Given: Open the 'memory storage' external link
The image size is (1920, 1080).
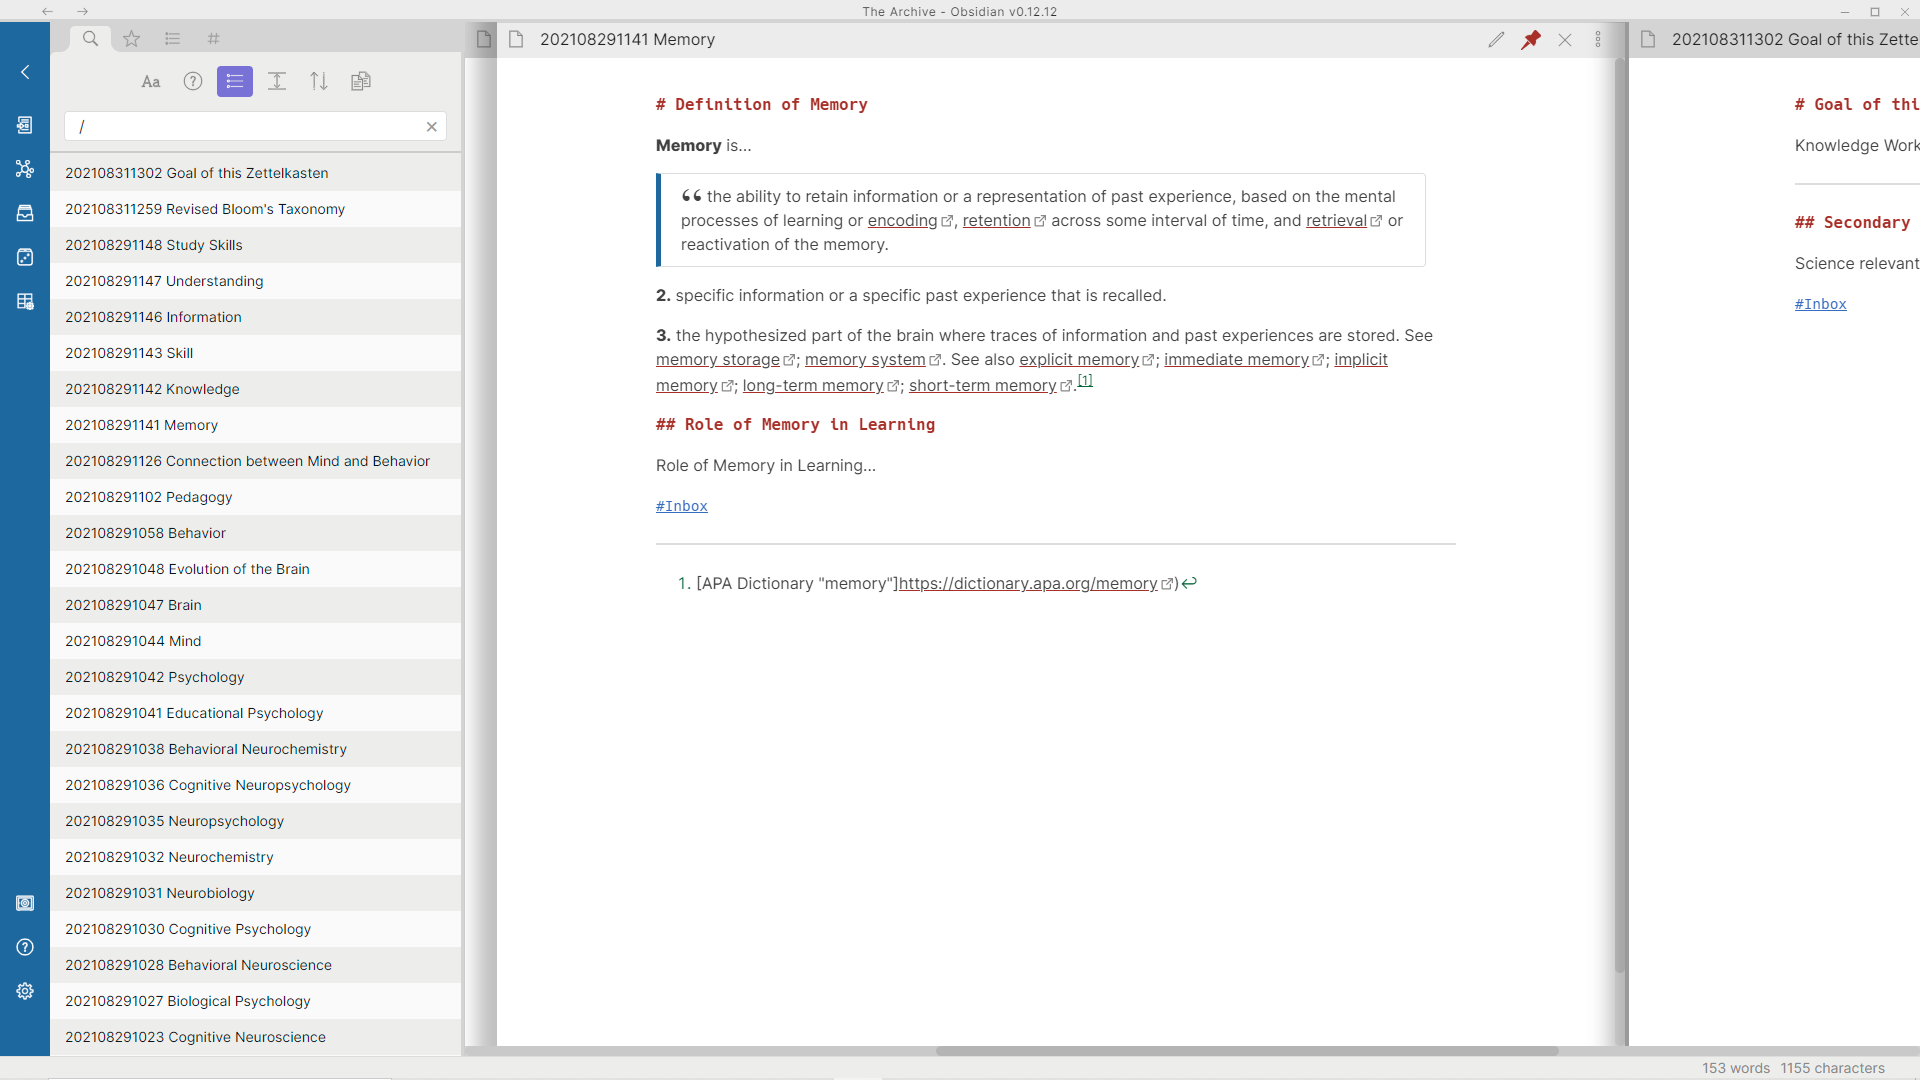Looking at the screenshot, I should pyautogui.click(x=718, y=360).
